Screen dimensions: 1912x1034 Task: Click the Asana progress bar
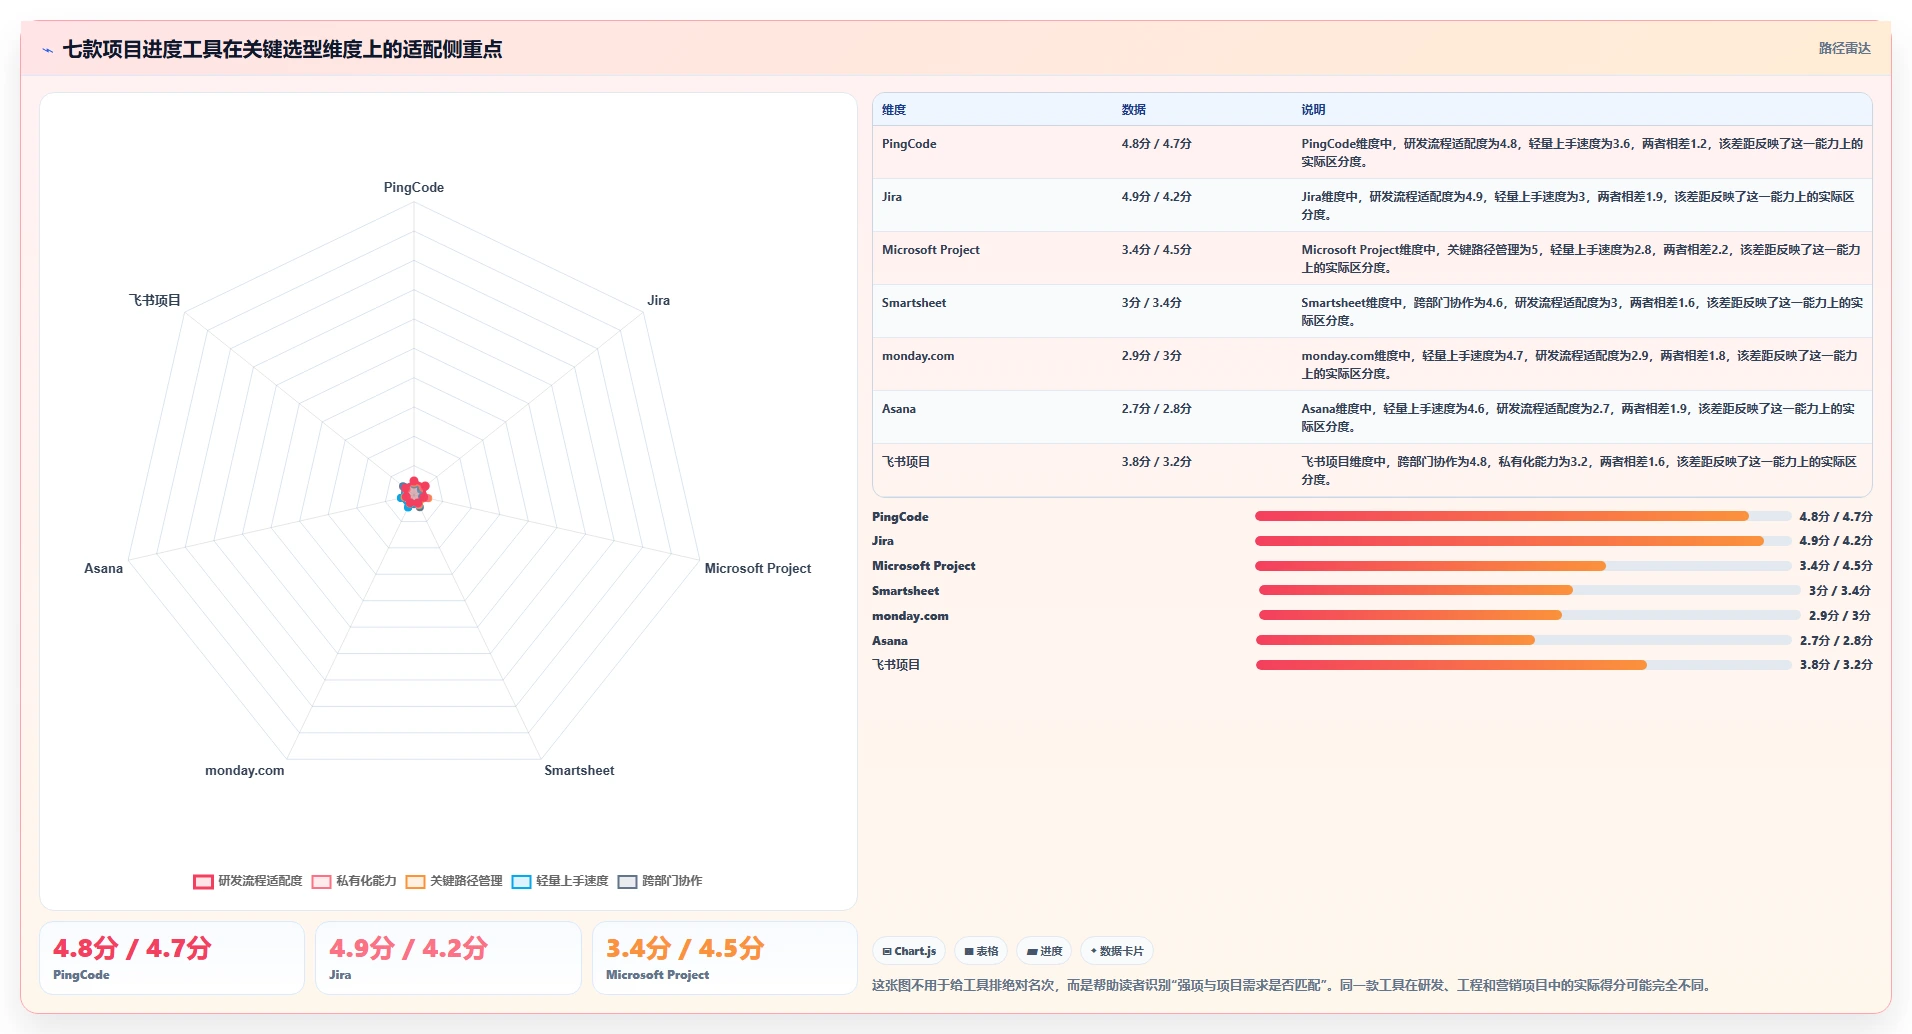pyautogui.click(x=1524, y=641)
